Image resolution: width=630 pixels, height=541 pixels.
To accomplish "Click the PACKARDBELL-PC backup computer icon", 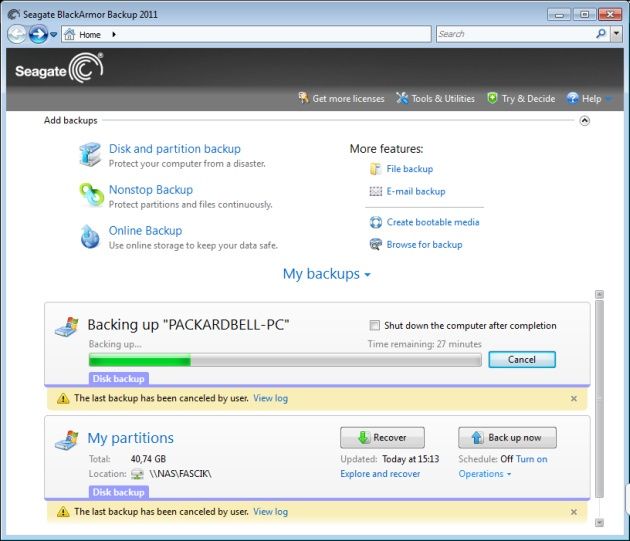I will 67,327.
